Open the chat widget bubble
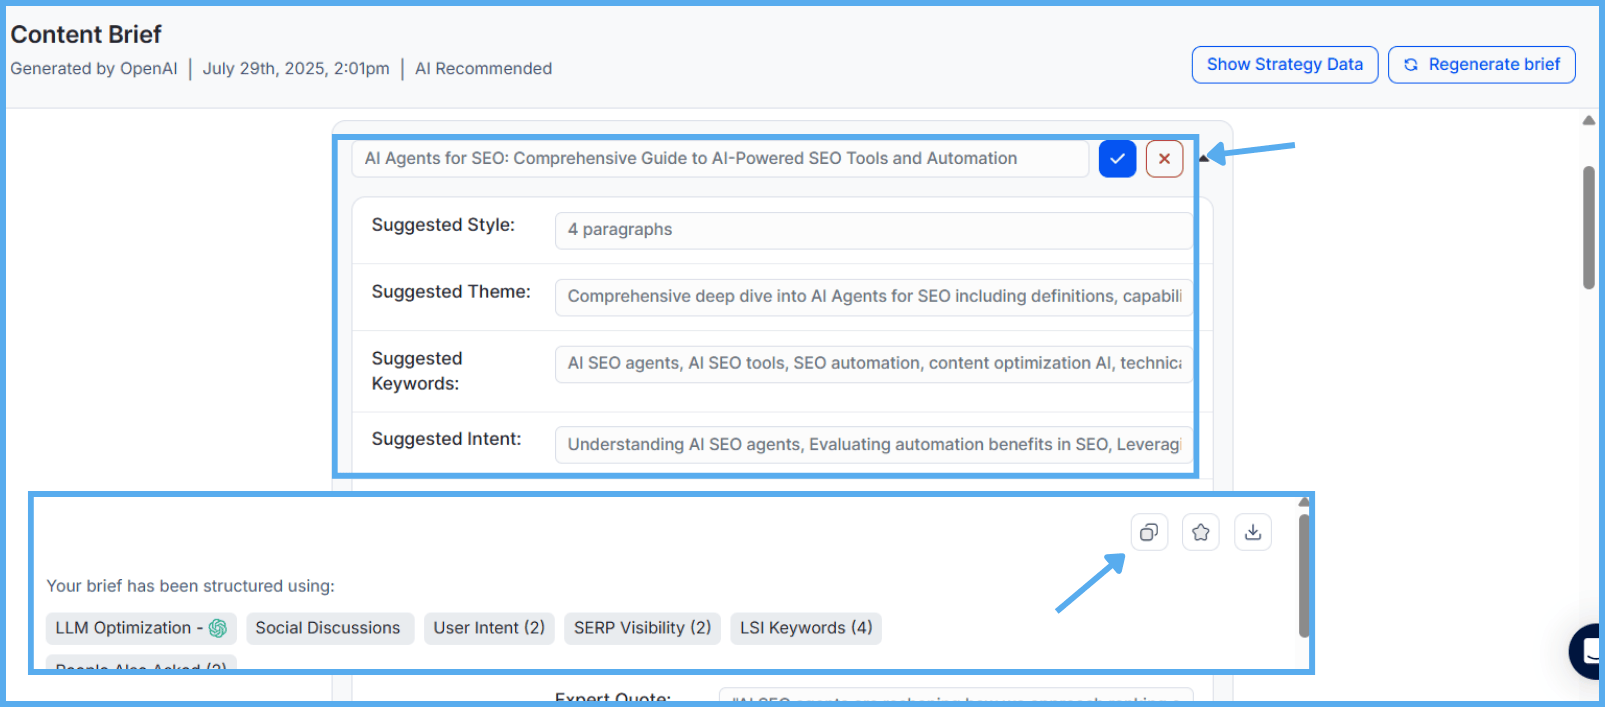This screenshot has height=707, width=1605. coord(1588,651)
